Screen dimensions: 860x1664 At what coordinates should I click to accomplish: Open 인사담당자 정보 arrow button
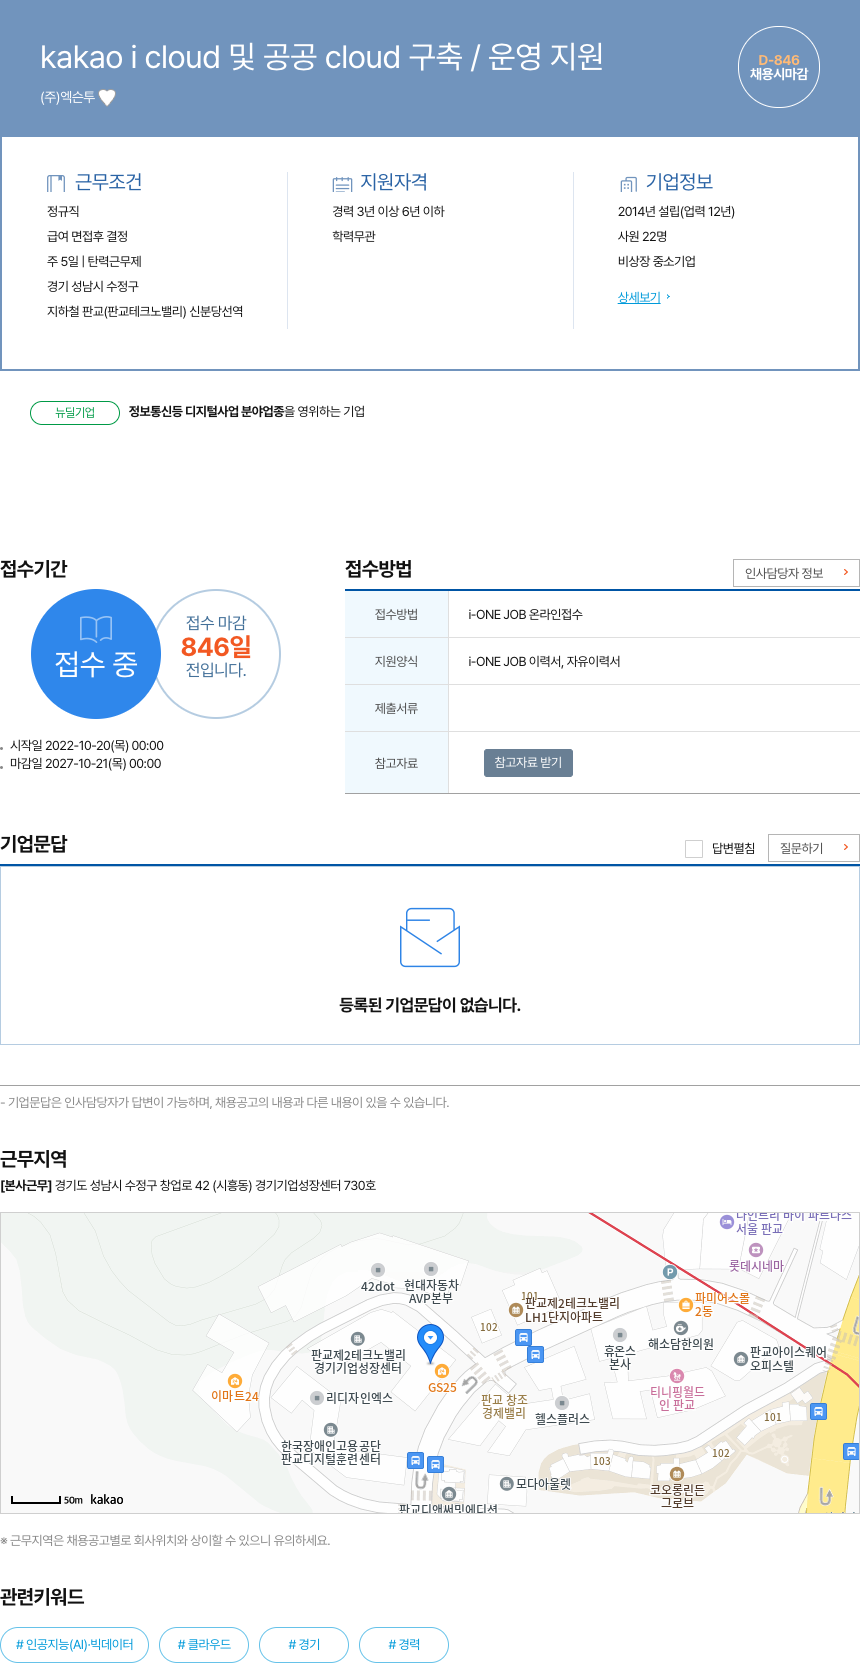[796, 573]
